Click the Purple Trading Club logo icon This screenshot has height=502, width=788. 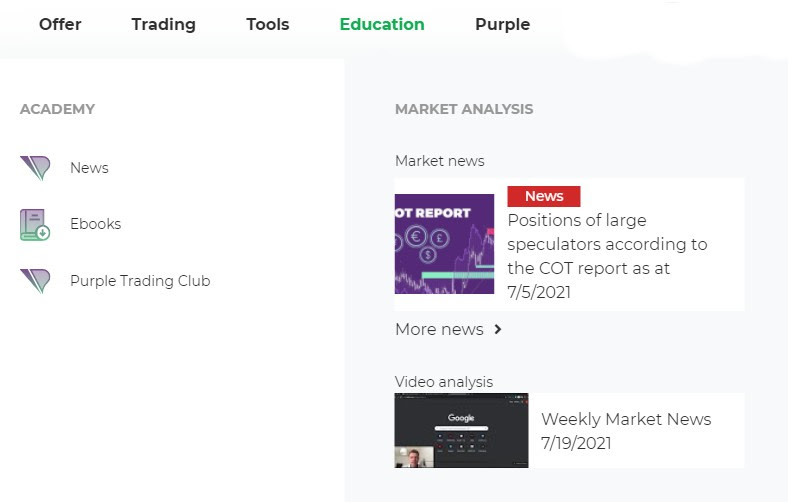tap(35, 281)
